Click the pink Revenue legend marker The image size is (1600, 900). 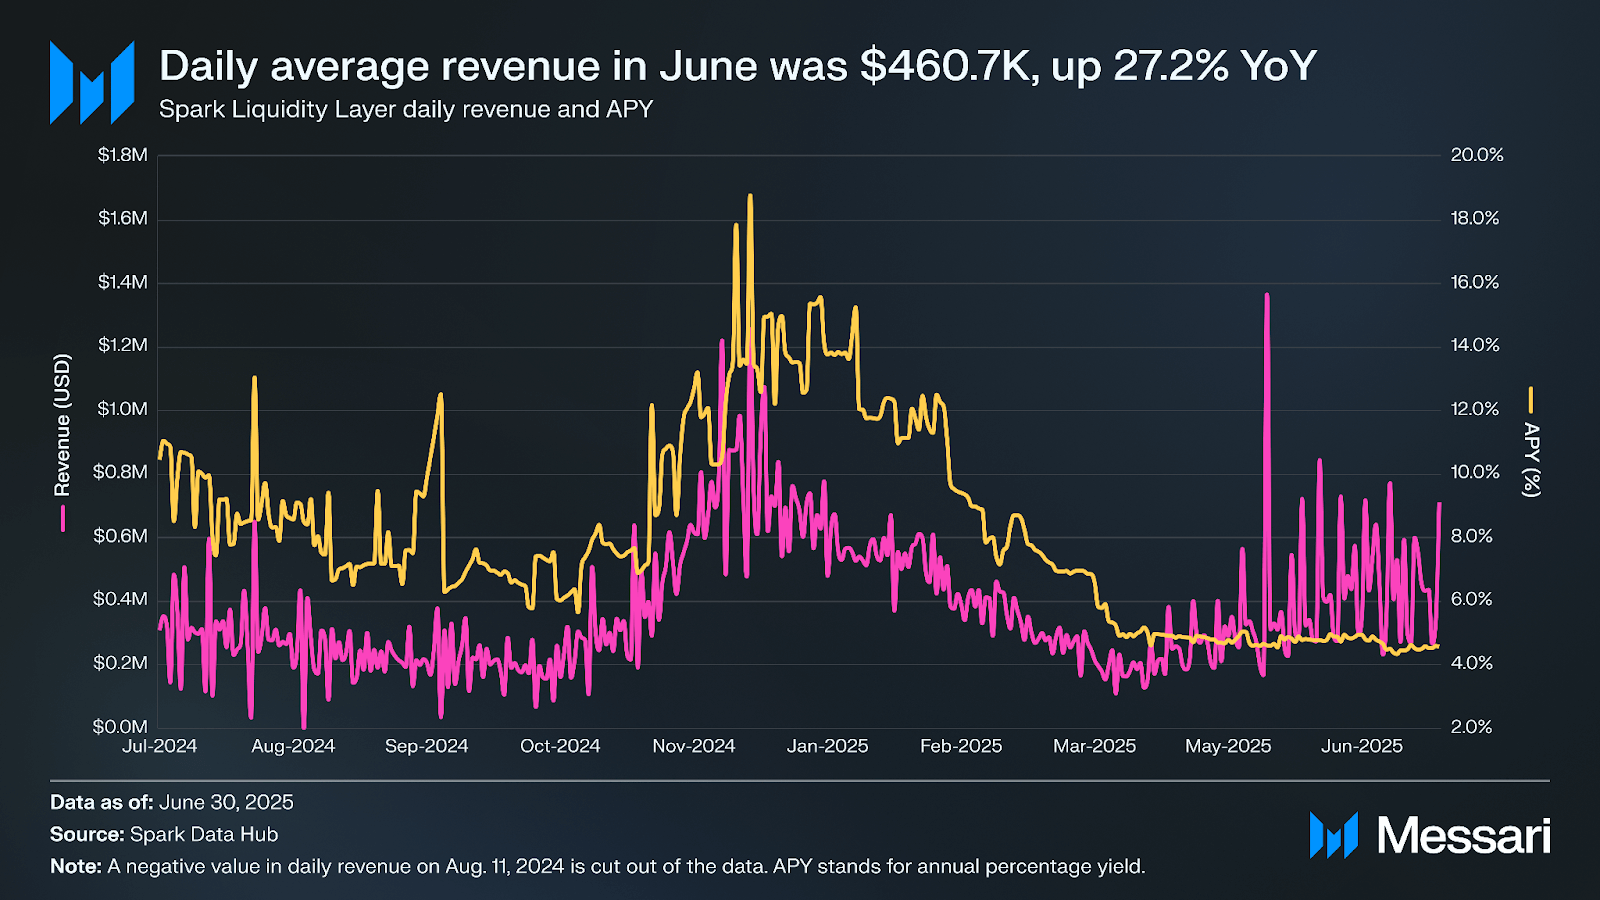(63, 518)
